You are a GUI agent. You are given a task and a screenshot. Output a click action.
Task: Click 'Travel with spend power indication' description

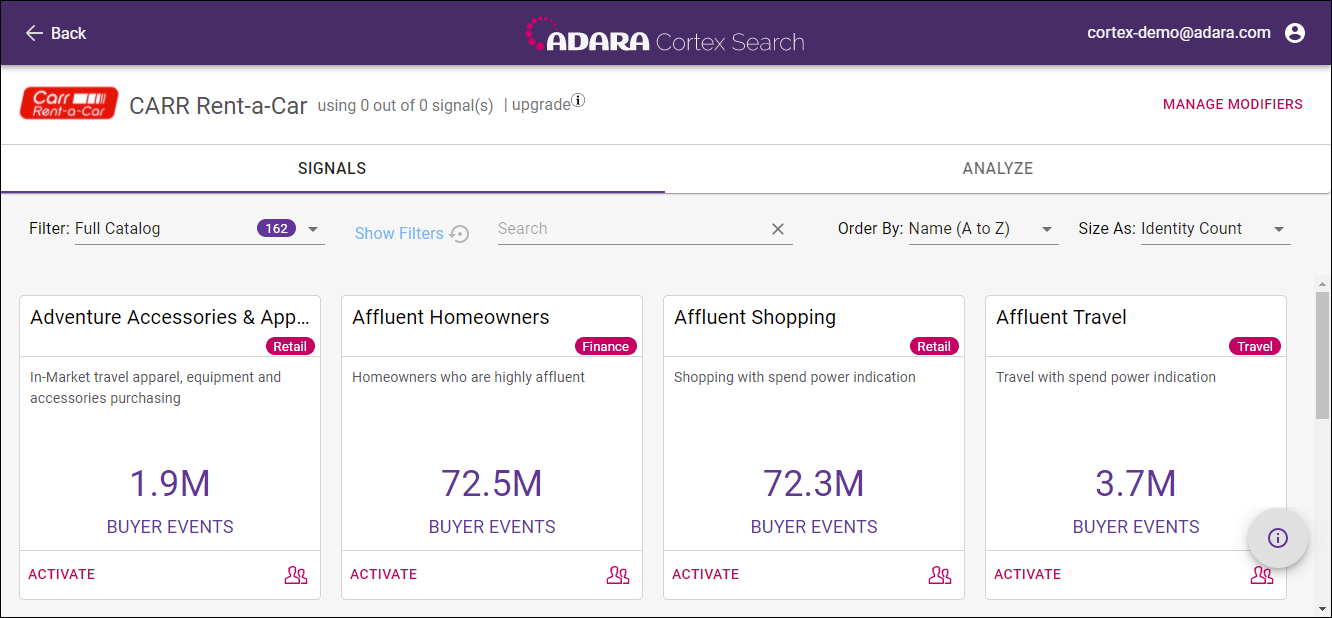(x=1106, y=377)
